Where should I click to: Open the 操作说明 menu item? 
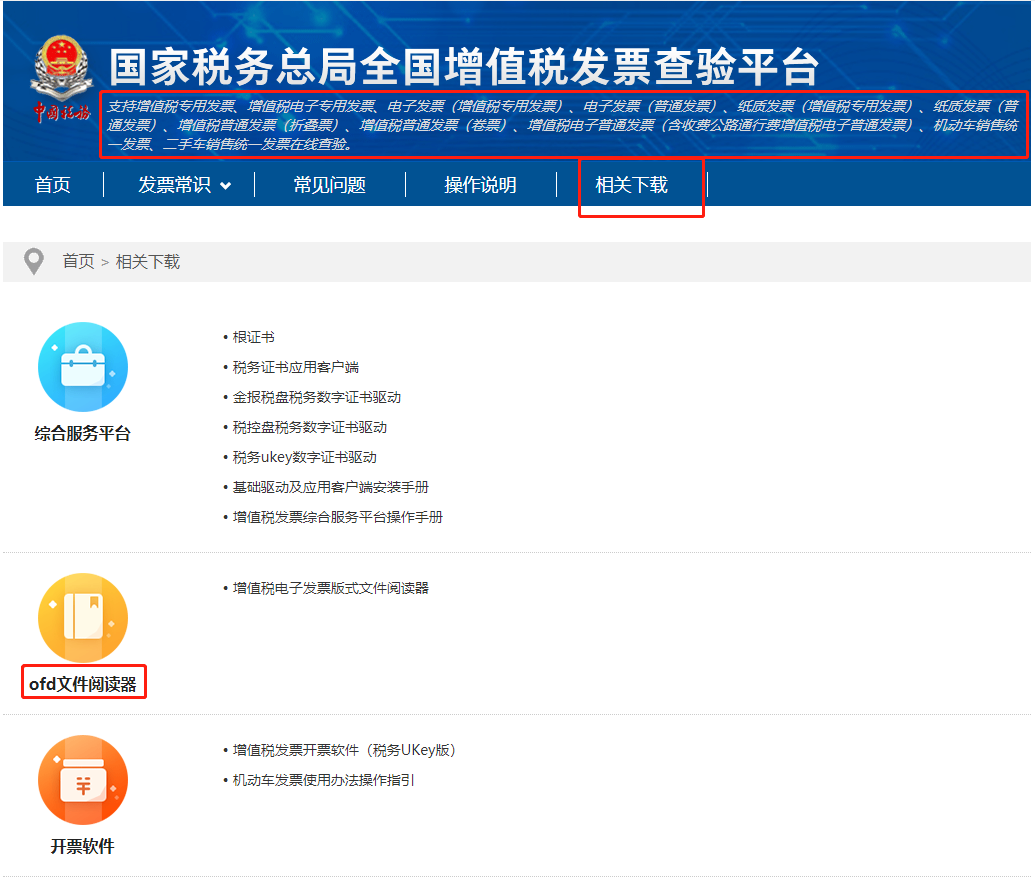[x=480, y=185]
